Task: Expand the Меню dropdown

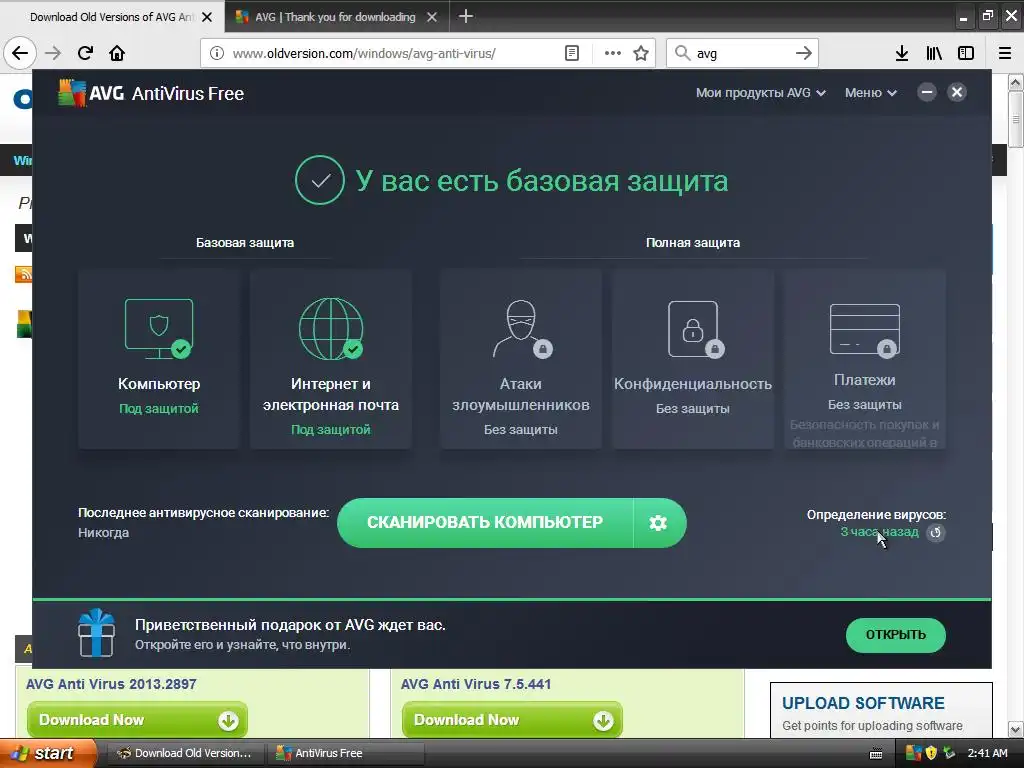Action: [x=871, y=93]
